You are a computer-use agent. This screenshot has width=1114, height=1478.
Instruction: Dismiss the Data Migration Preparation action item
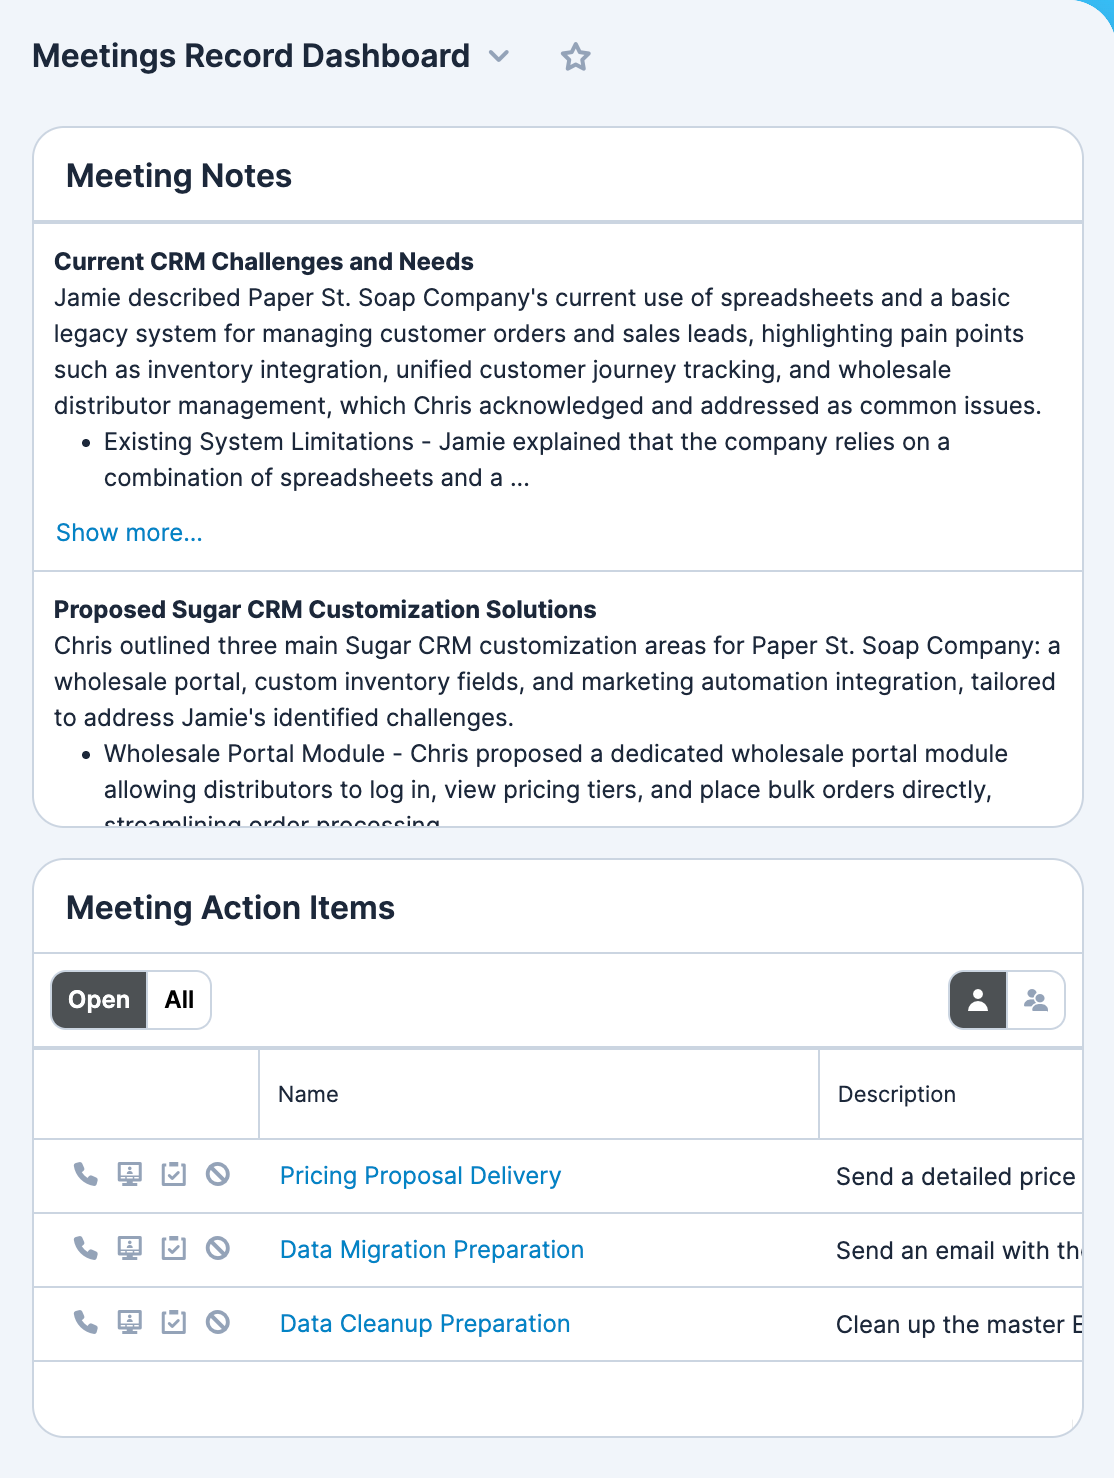218,1249
